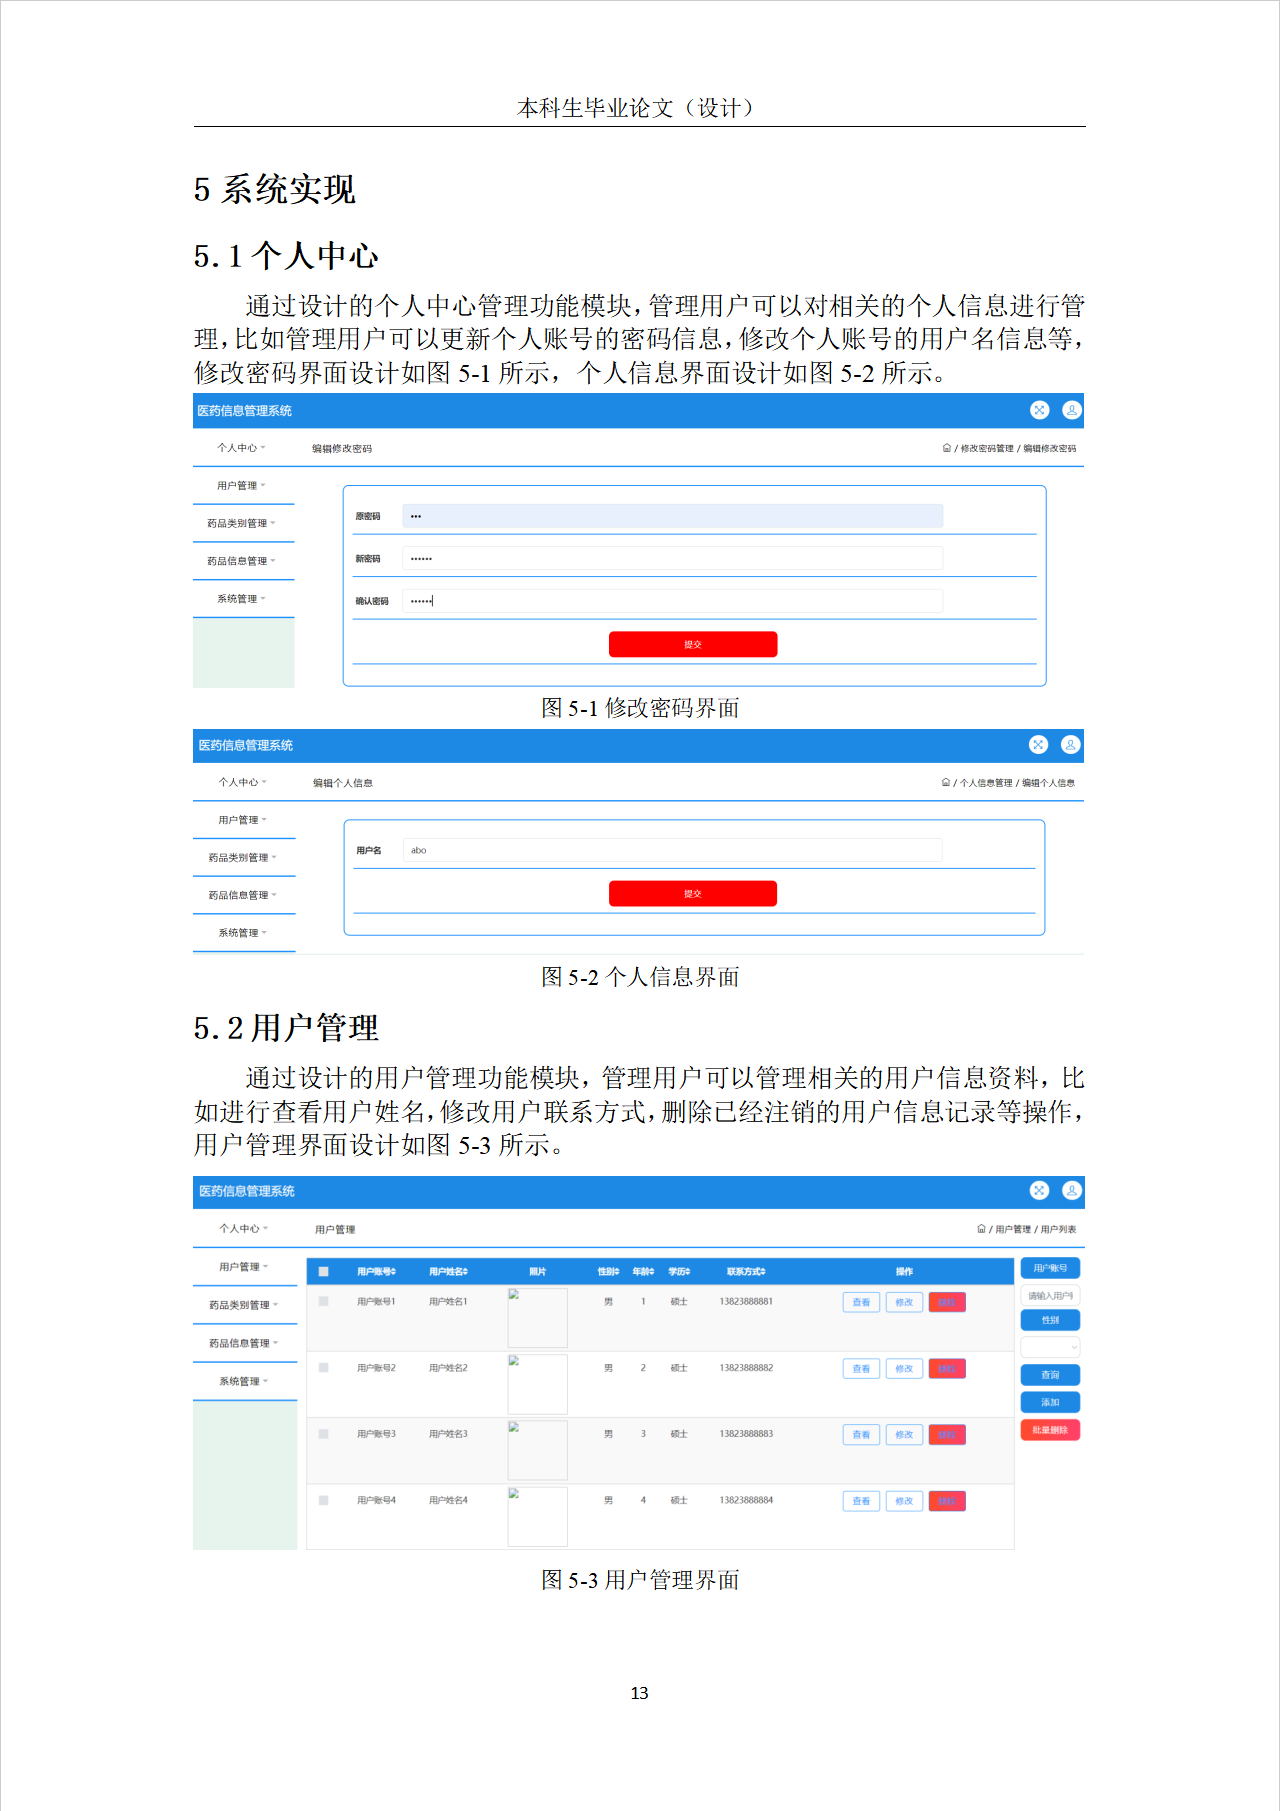Click the 用户名 input field containing abo
Viewport: 1280px width, 1811px height.
673,850
